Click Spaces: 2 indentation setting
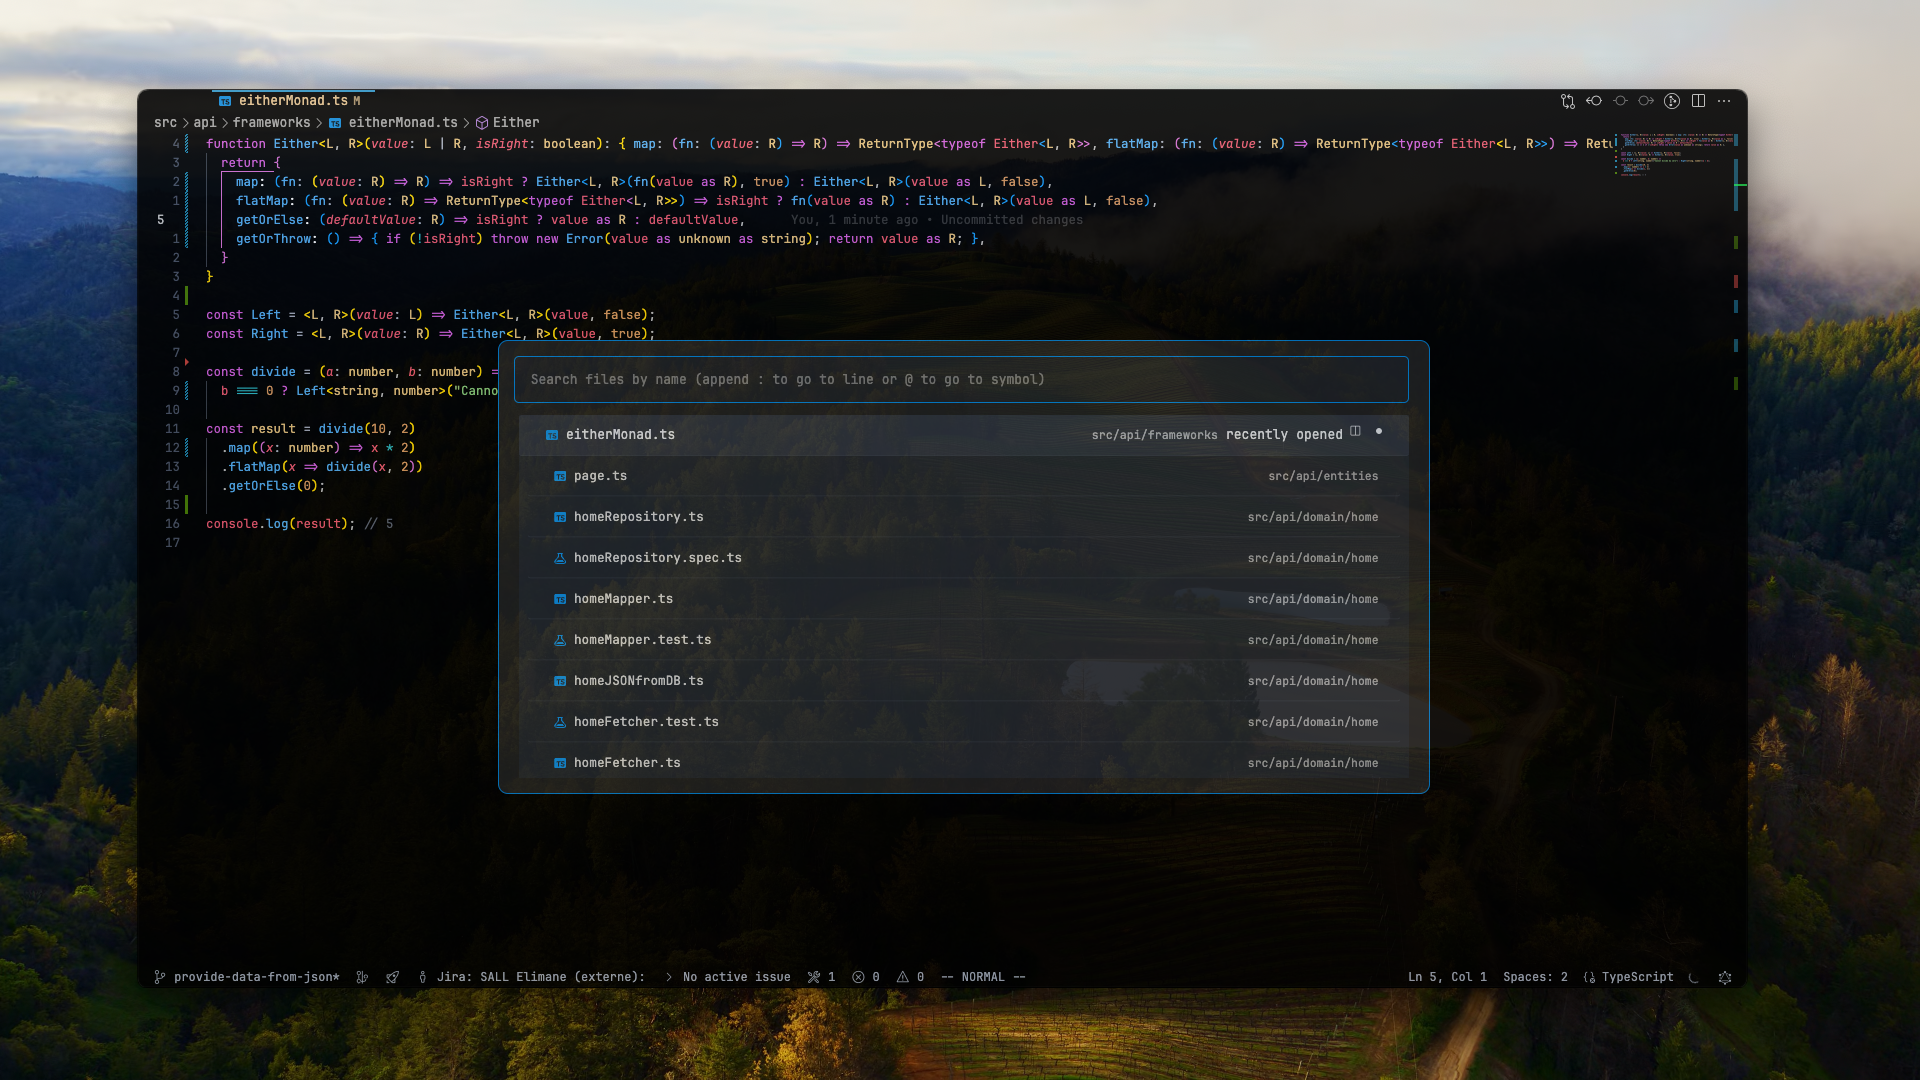Viewport: 1920px width, 1080px height. click(x=1535, y=977)
